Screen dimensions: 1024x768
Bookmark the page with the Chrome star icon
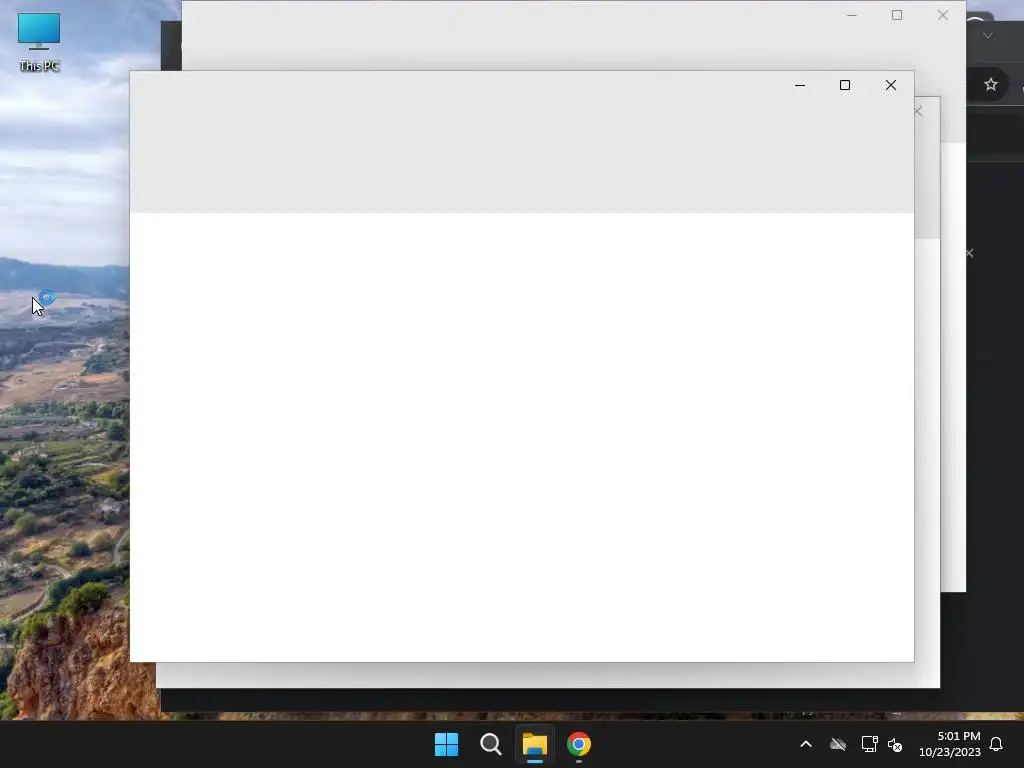(991, 84)
